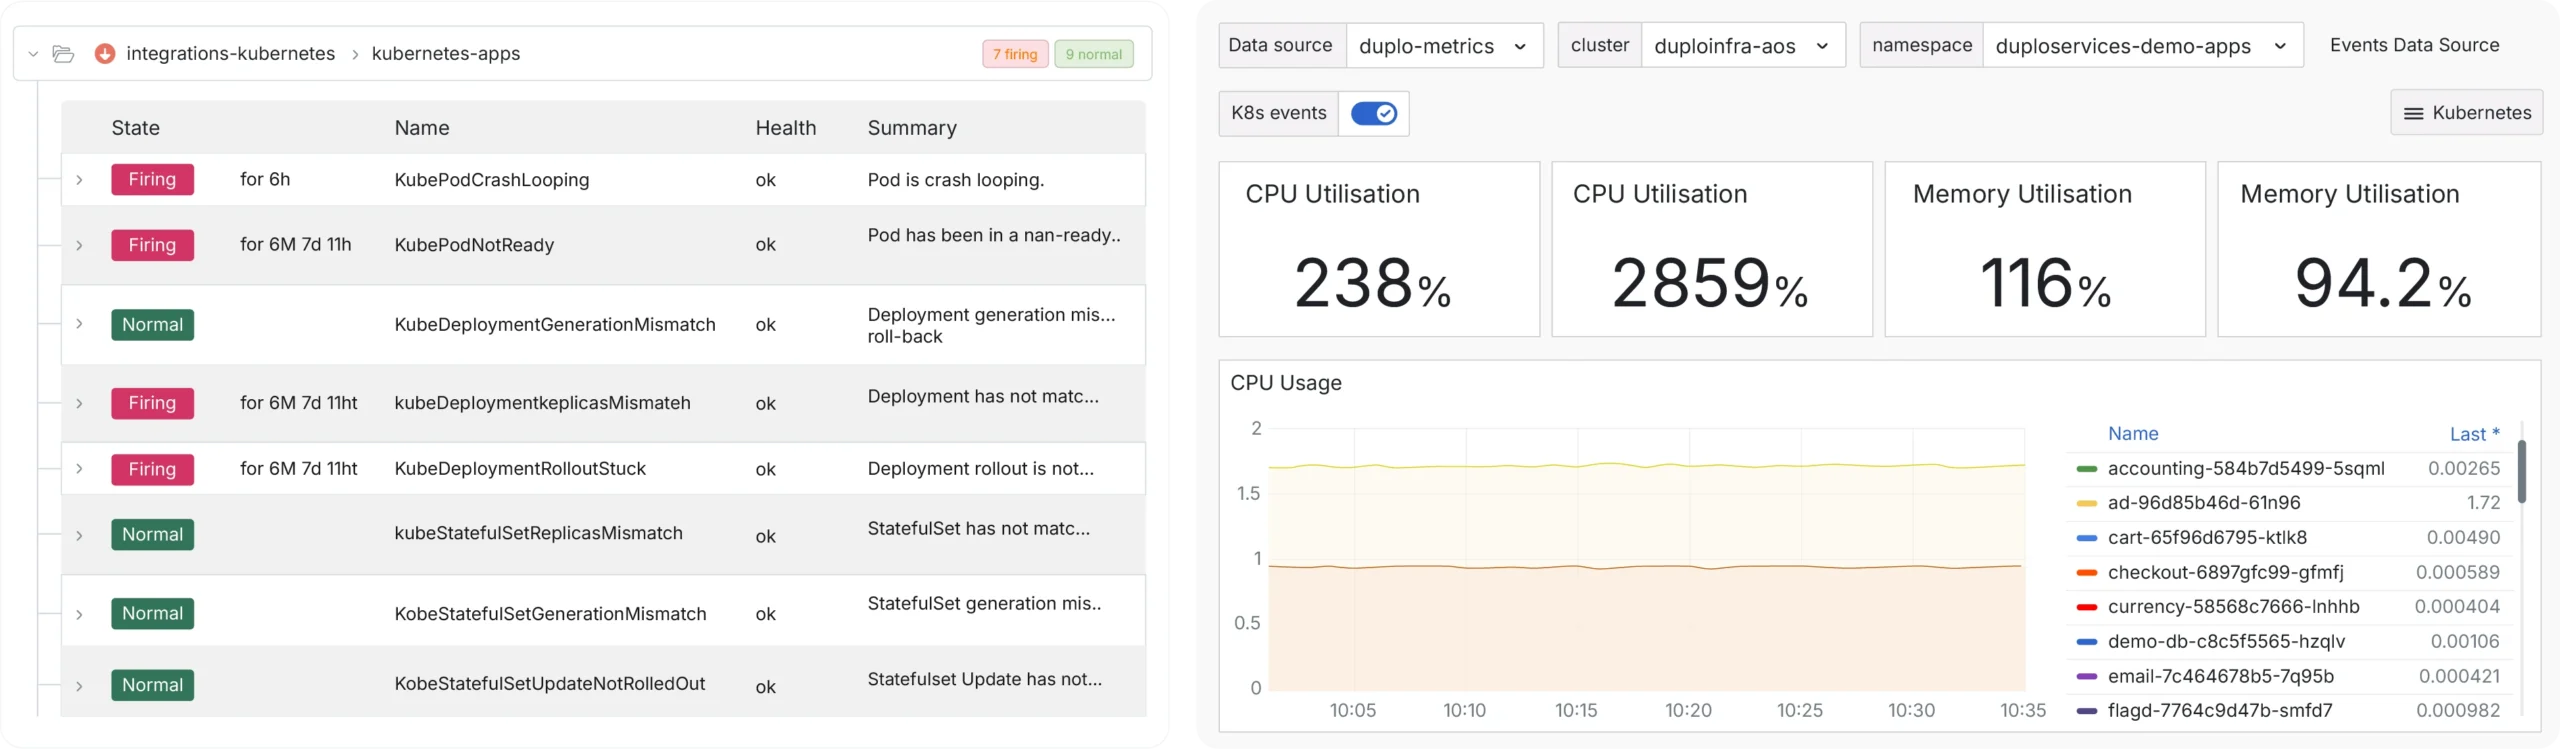This screenshot has width=2560, height=749.
Task: Hide the flagd series via its legend marker
Action: (x=2087, y=711)
